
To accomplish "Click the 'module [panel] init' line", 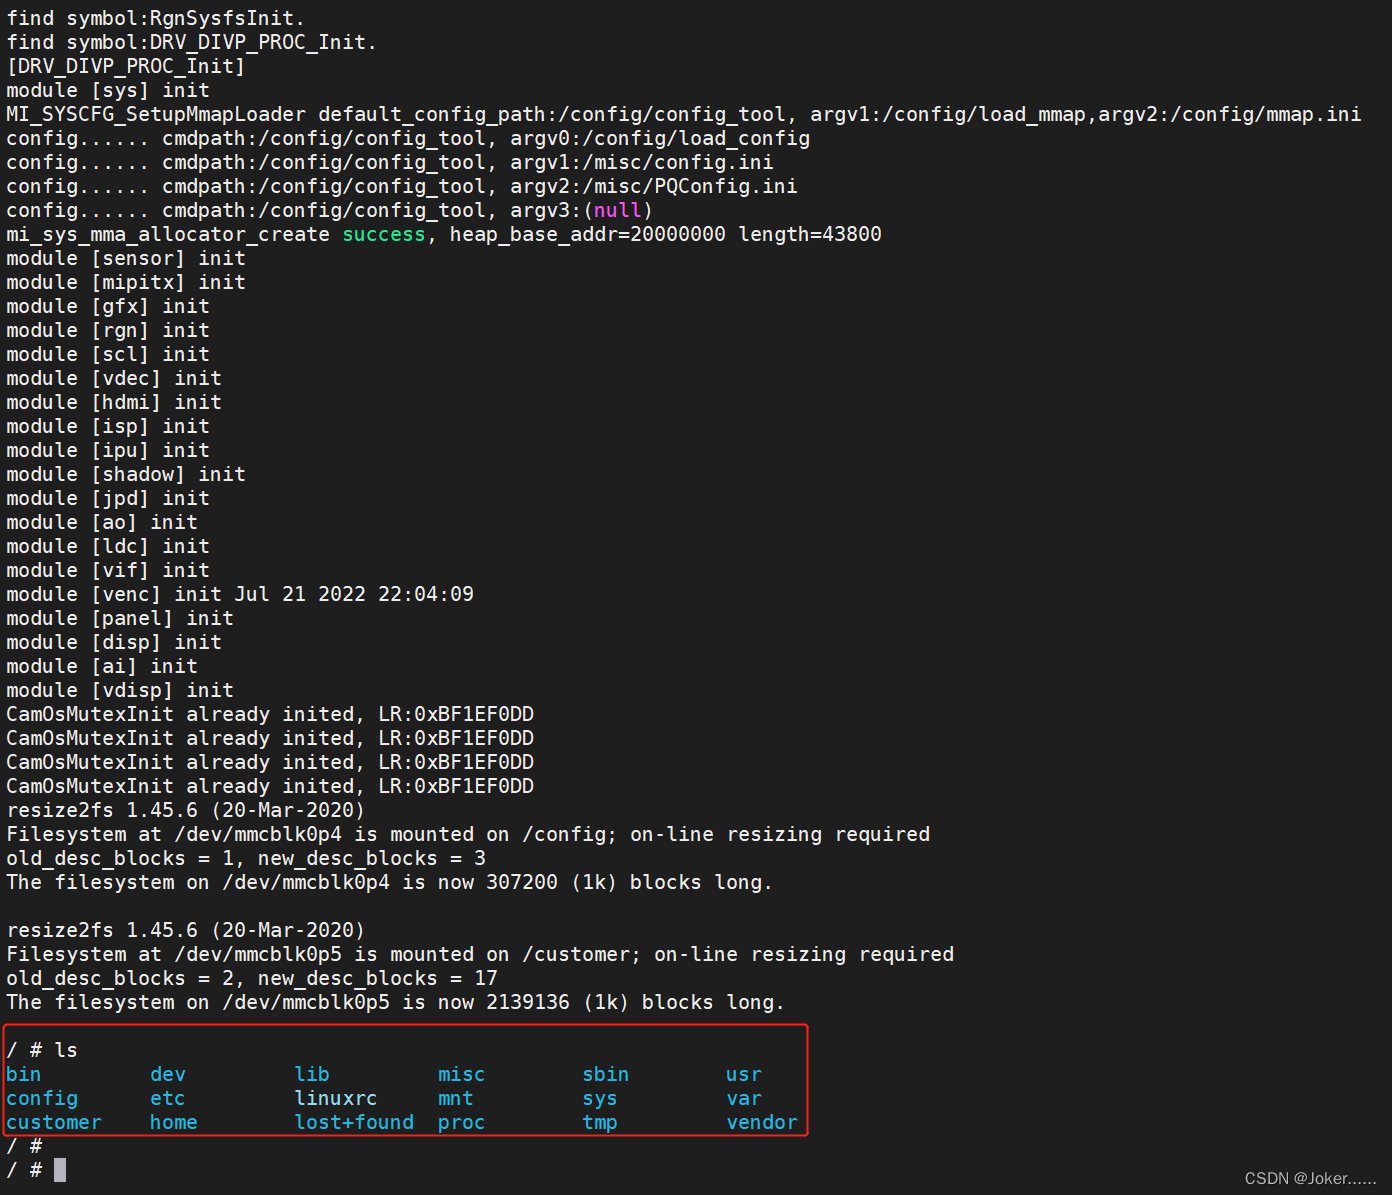I will pyautogui.click(x=120, y=618).
